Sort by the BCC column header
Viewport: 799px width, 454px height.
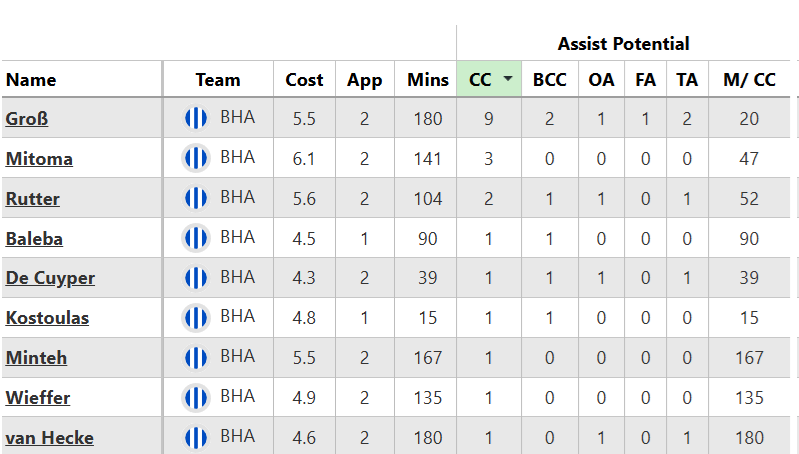[x=549, y=80]
